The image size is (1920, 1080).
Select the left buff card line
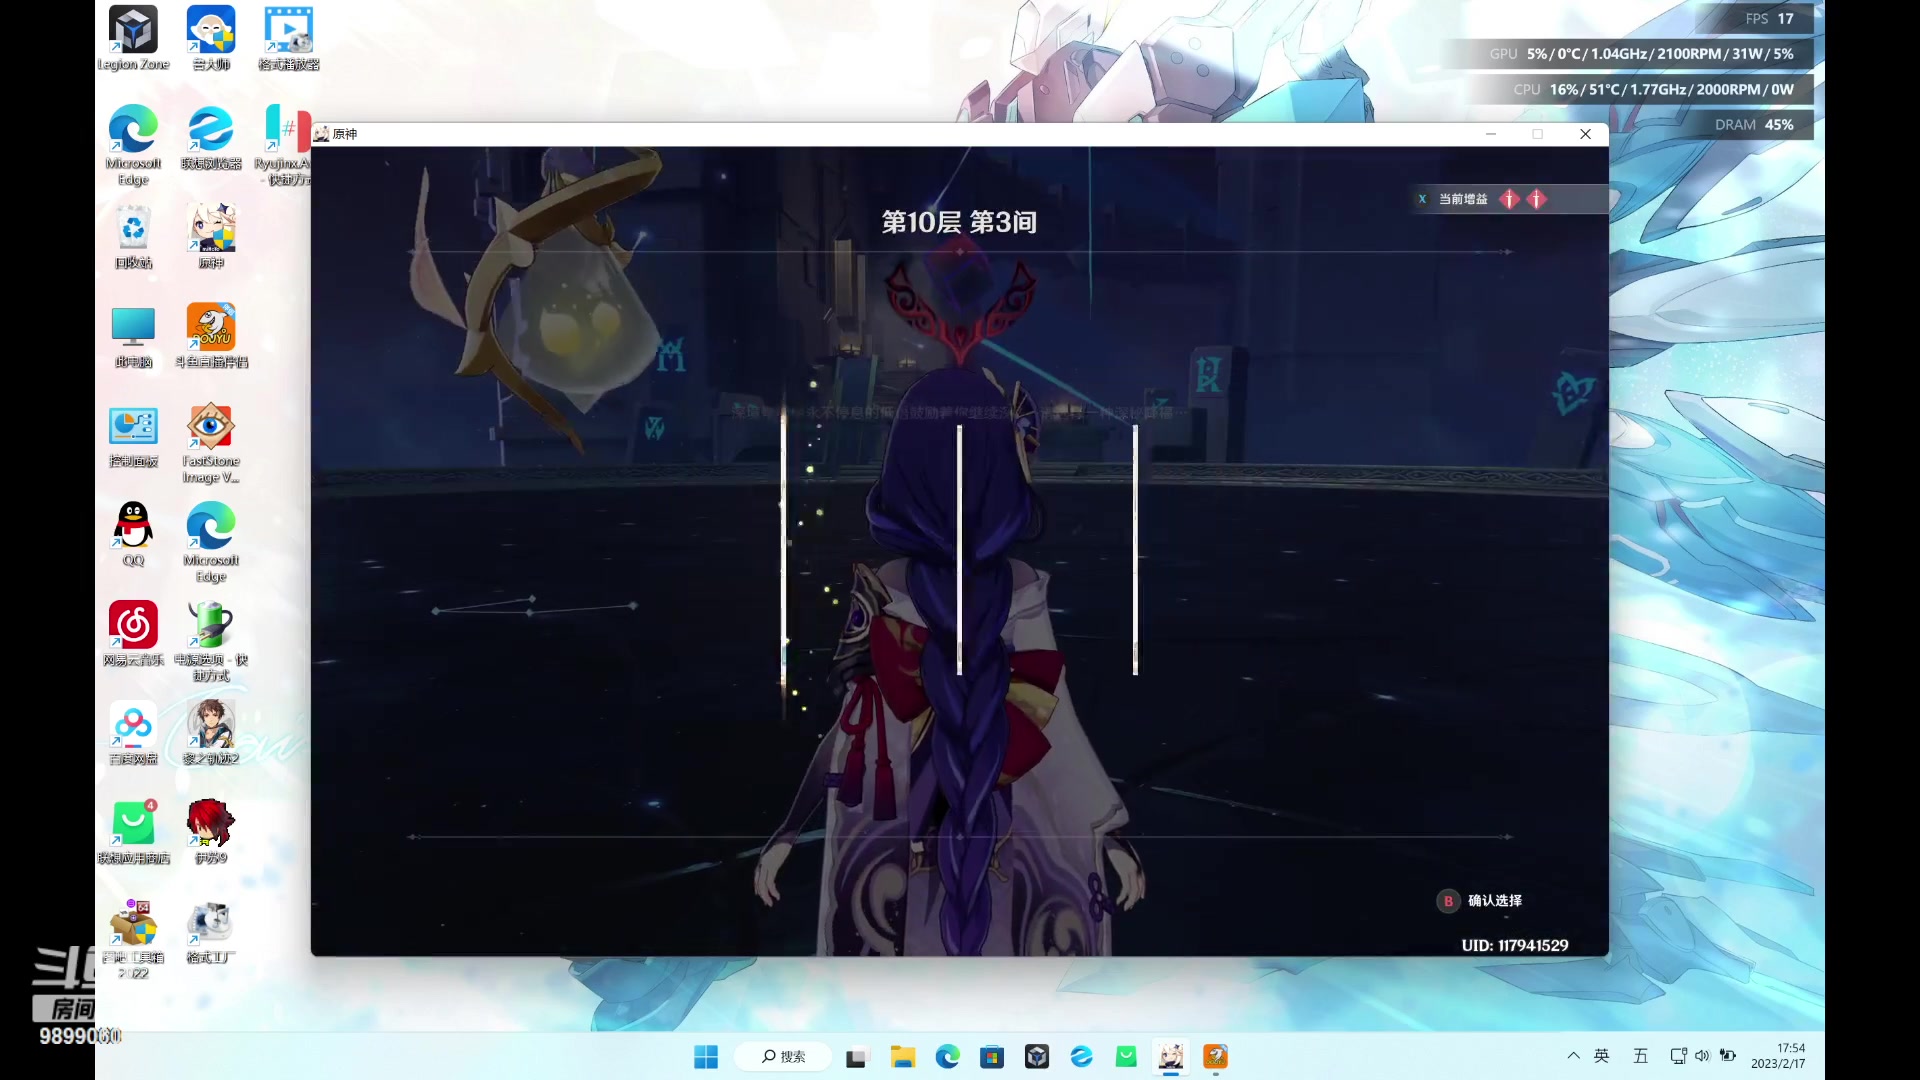pyautogui.click(x=784, y=550)
